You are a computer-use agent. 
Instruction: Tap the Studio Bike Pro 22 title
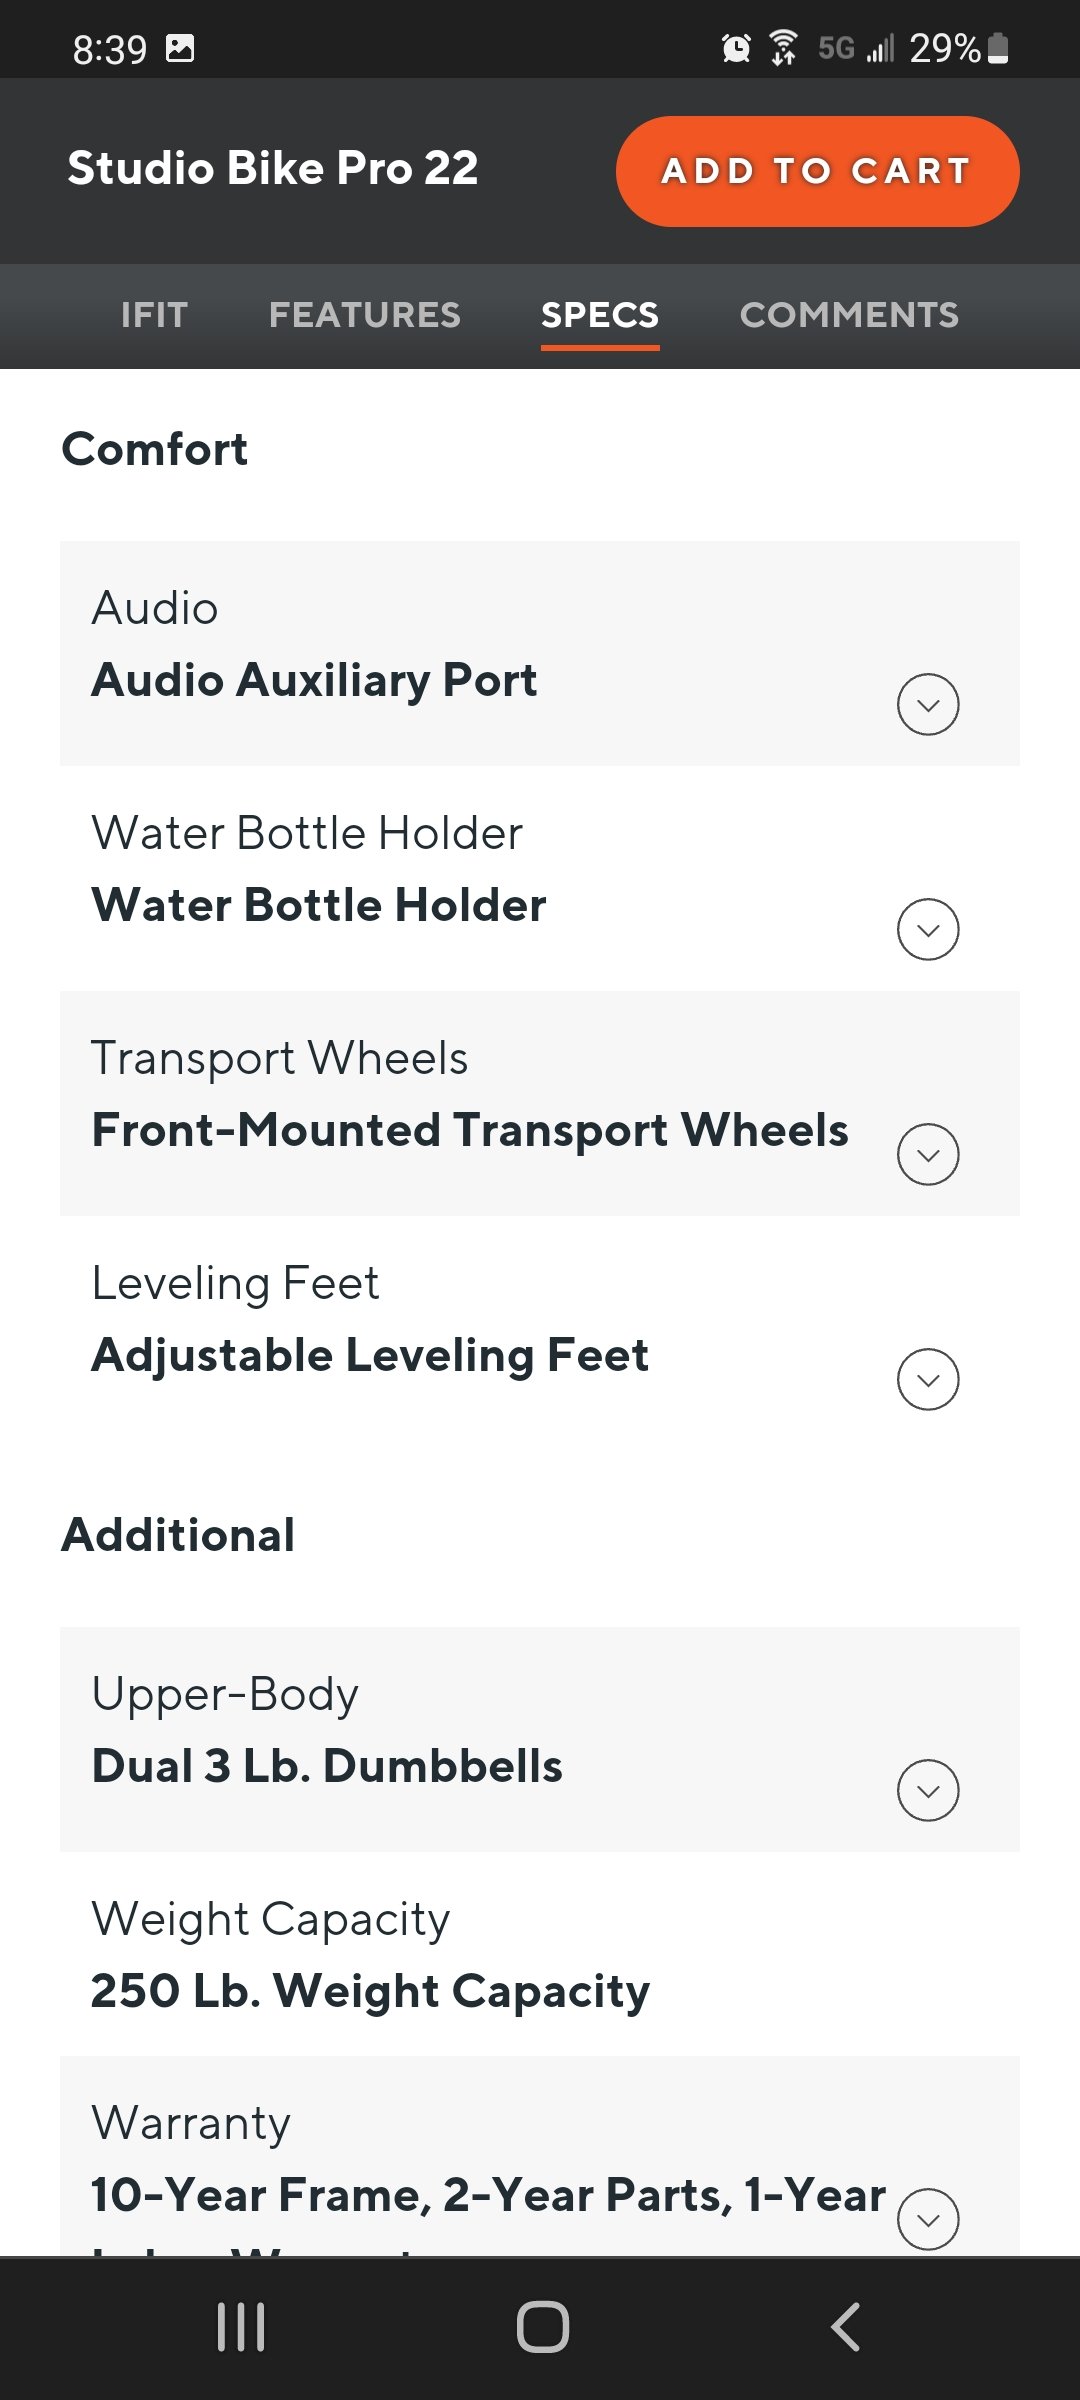[x=273, y=168]
